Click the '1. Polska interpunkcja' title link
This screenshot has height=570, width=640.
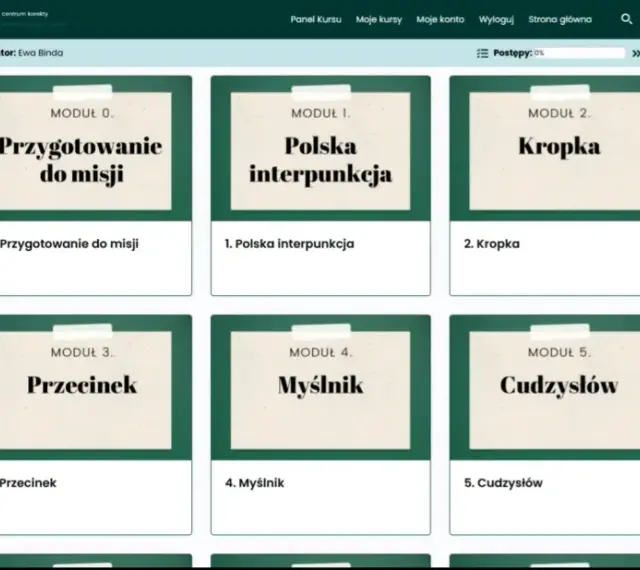click(289, 244)
